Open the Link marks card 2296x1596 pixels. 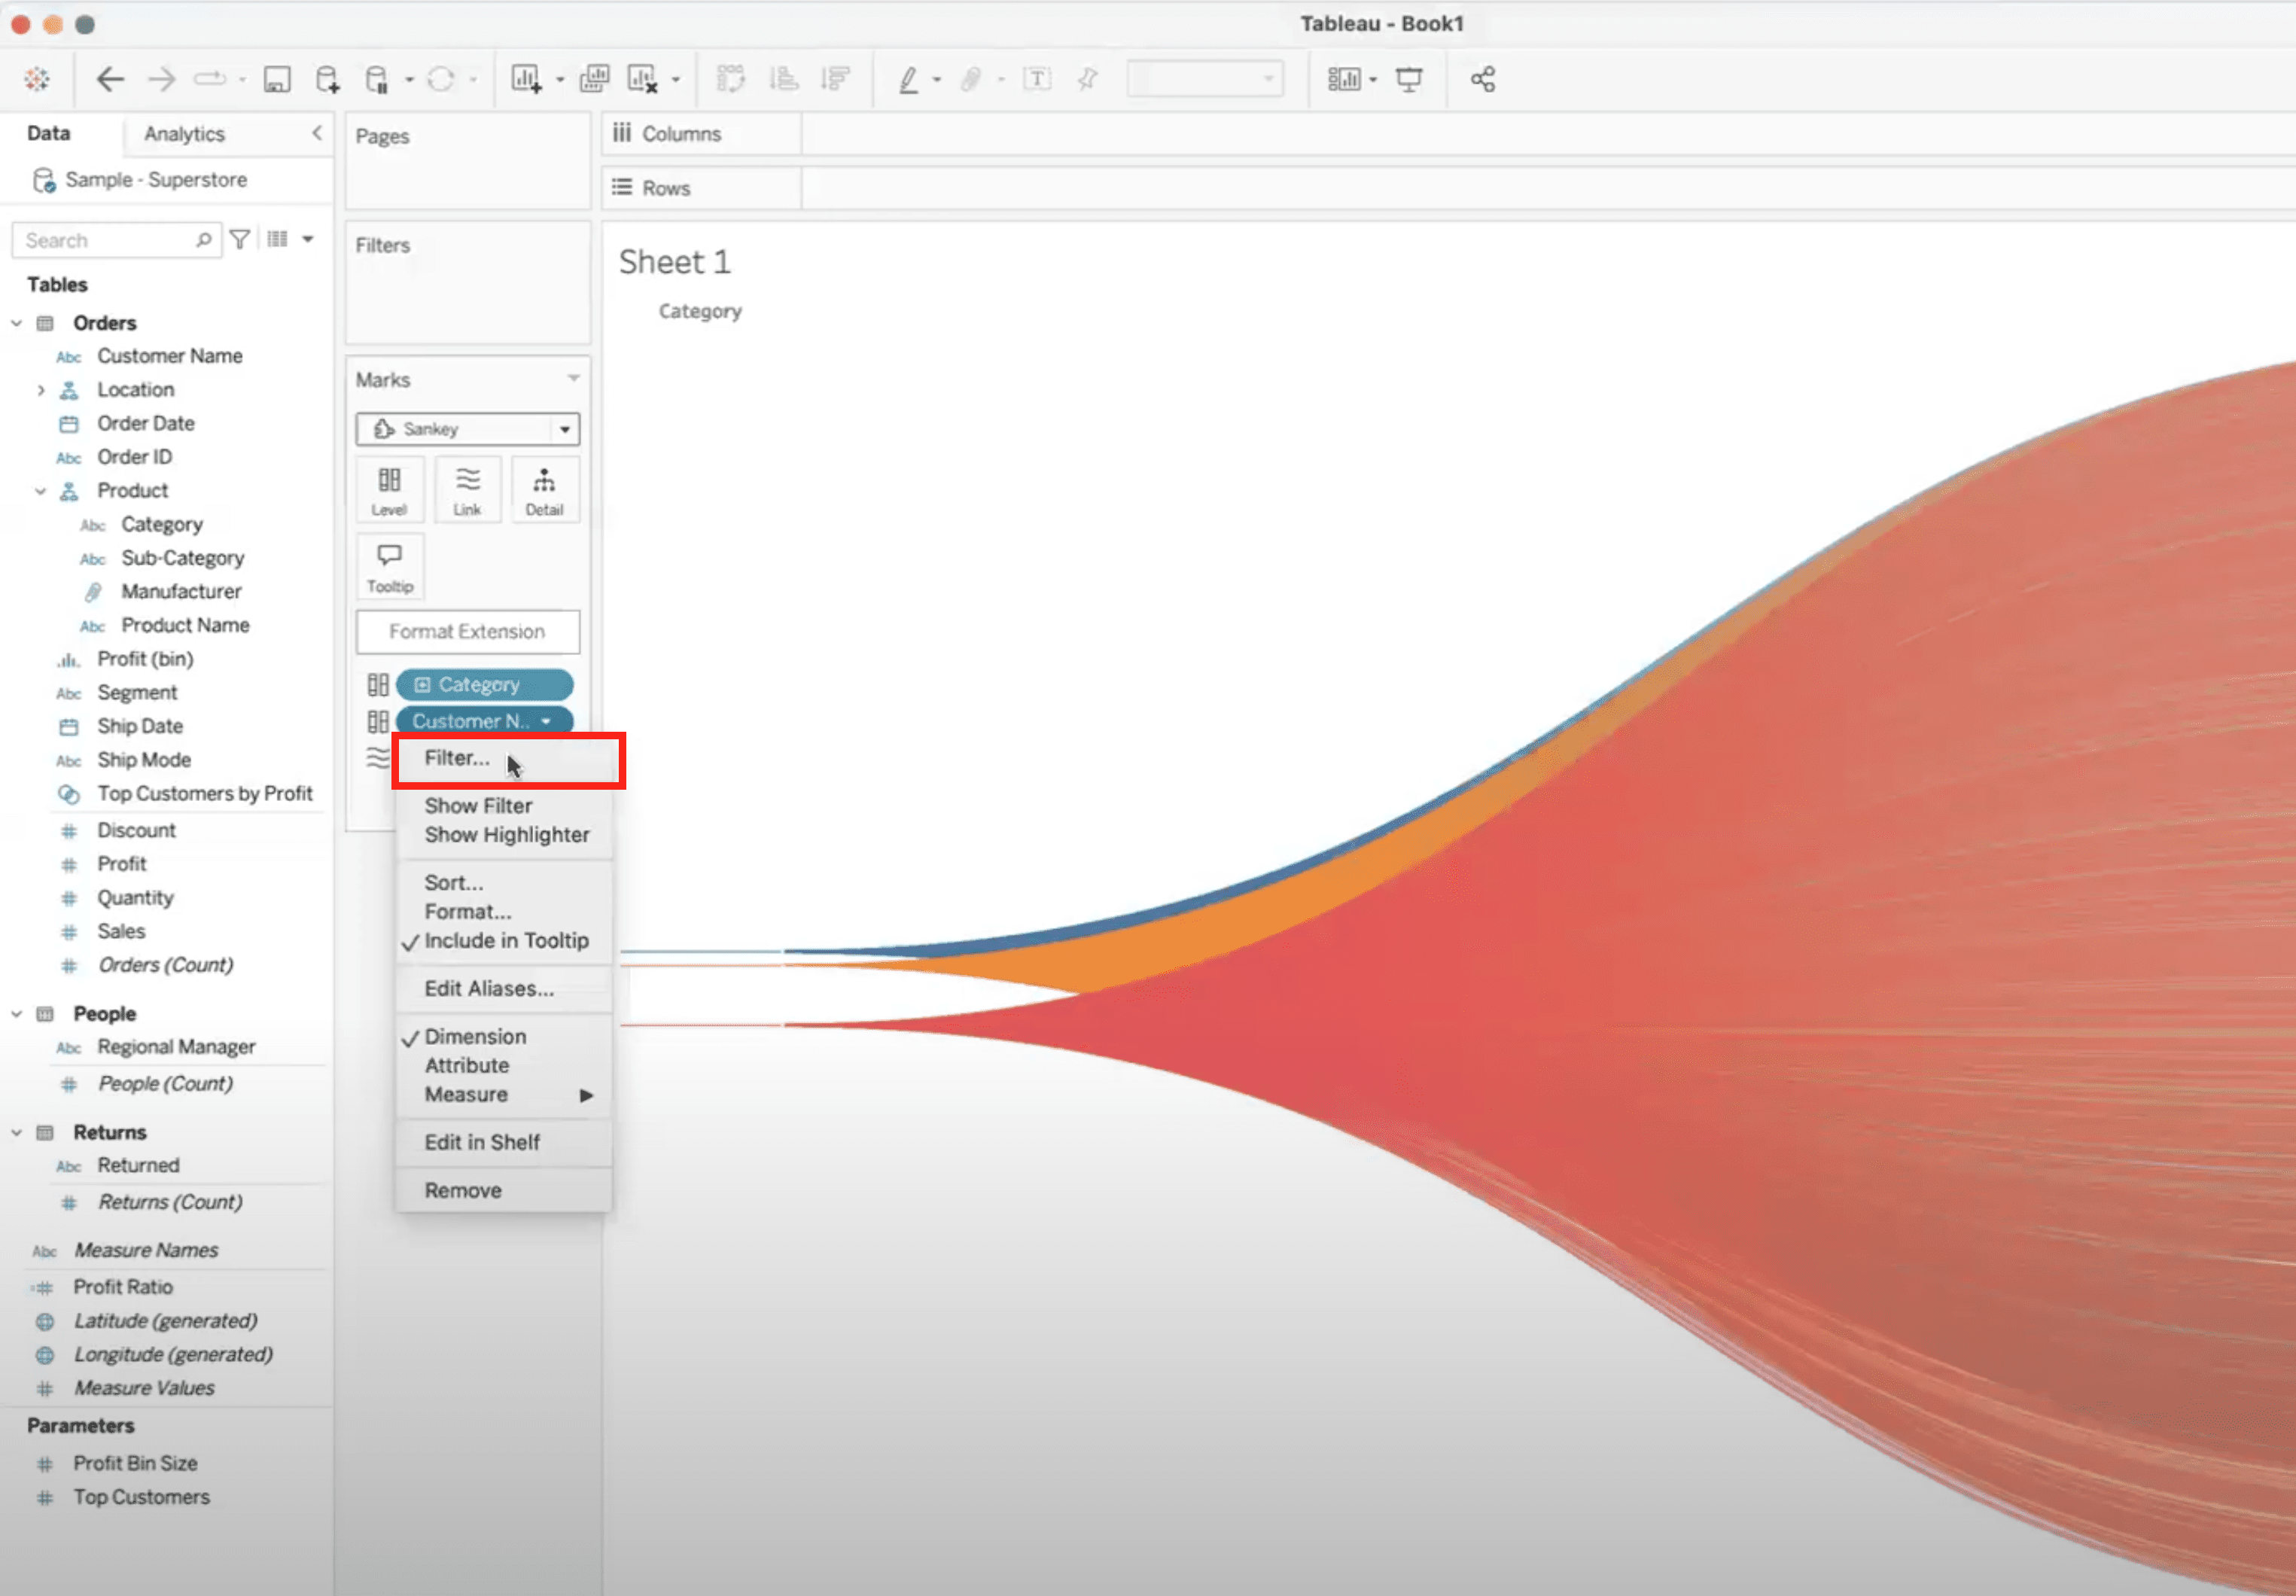click(x=467, y=489)
